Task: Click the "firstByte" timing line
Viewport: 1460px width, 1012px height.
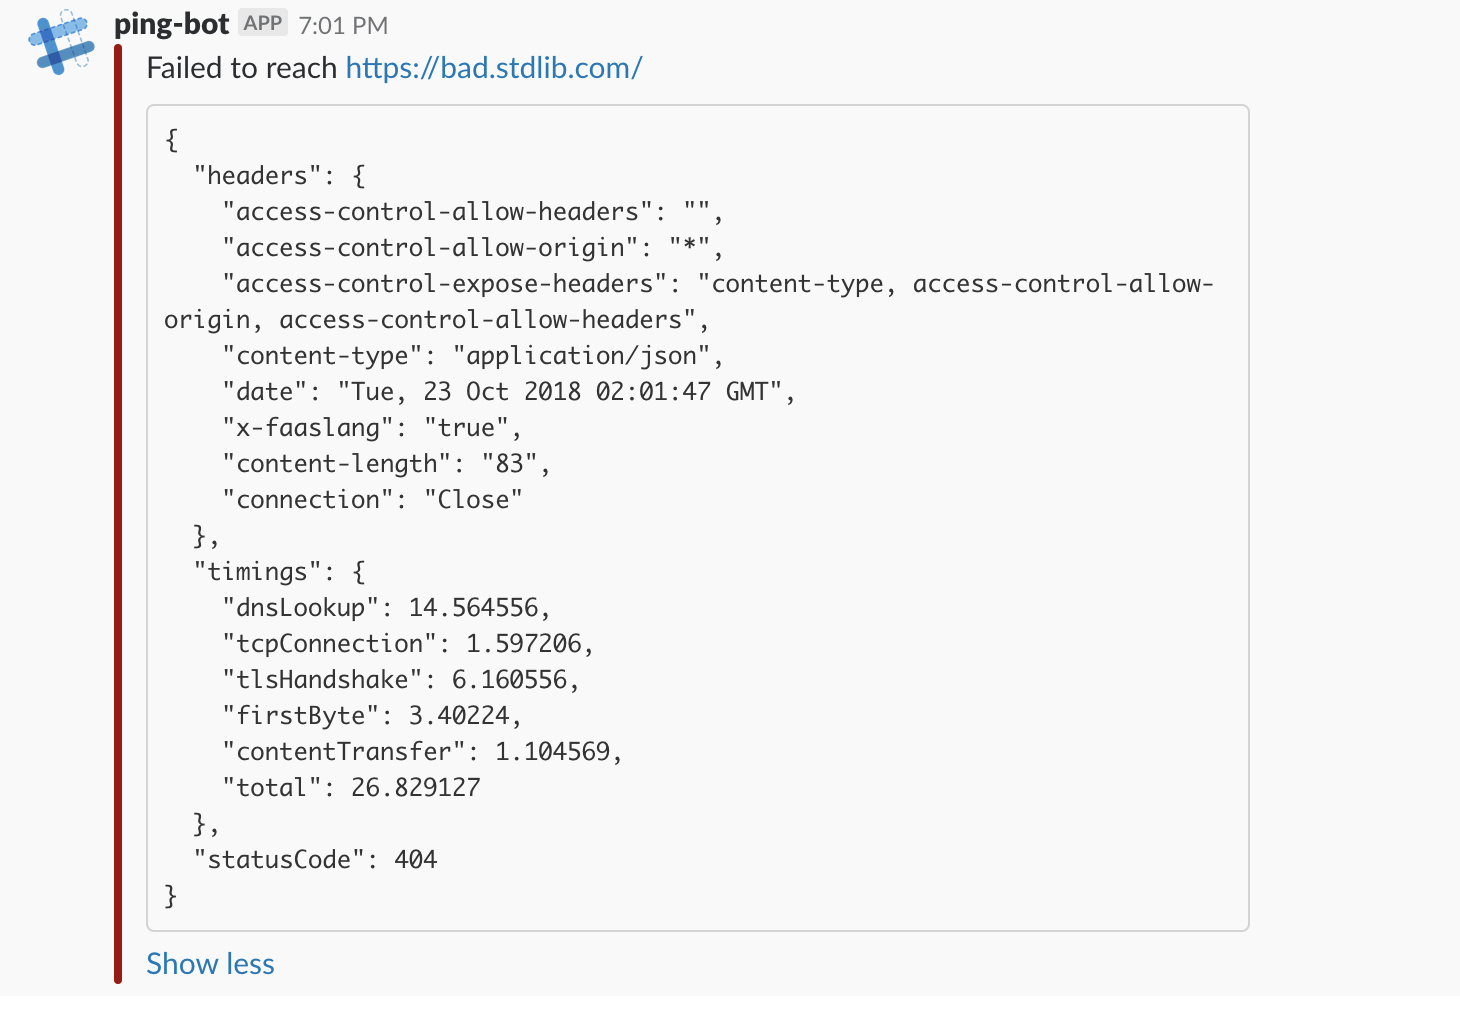Action: pyautogui.click(x=372, y=715)
